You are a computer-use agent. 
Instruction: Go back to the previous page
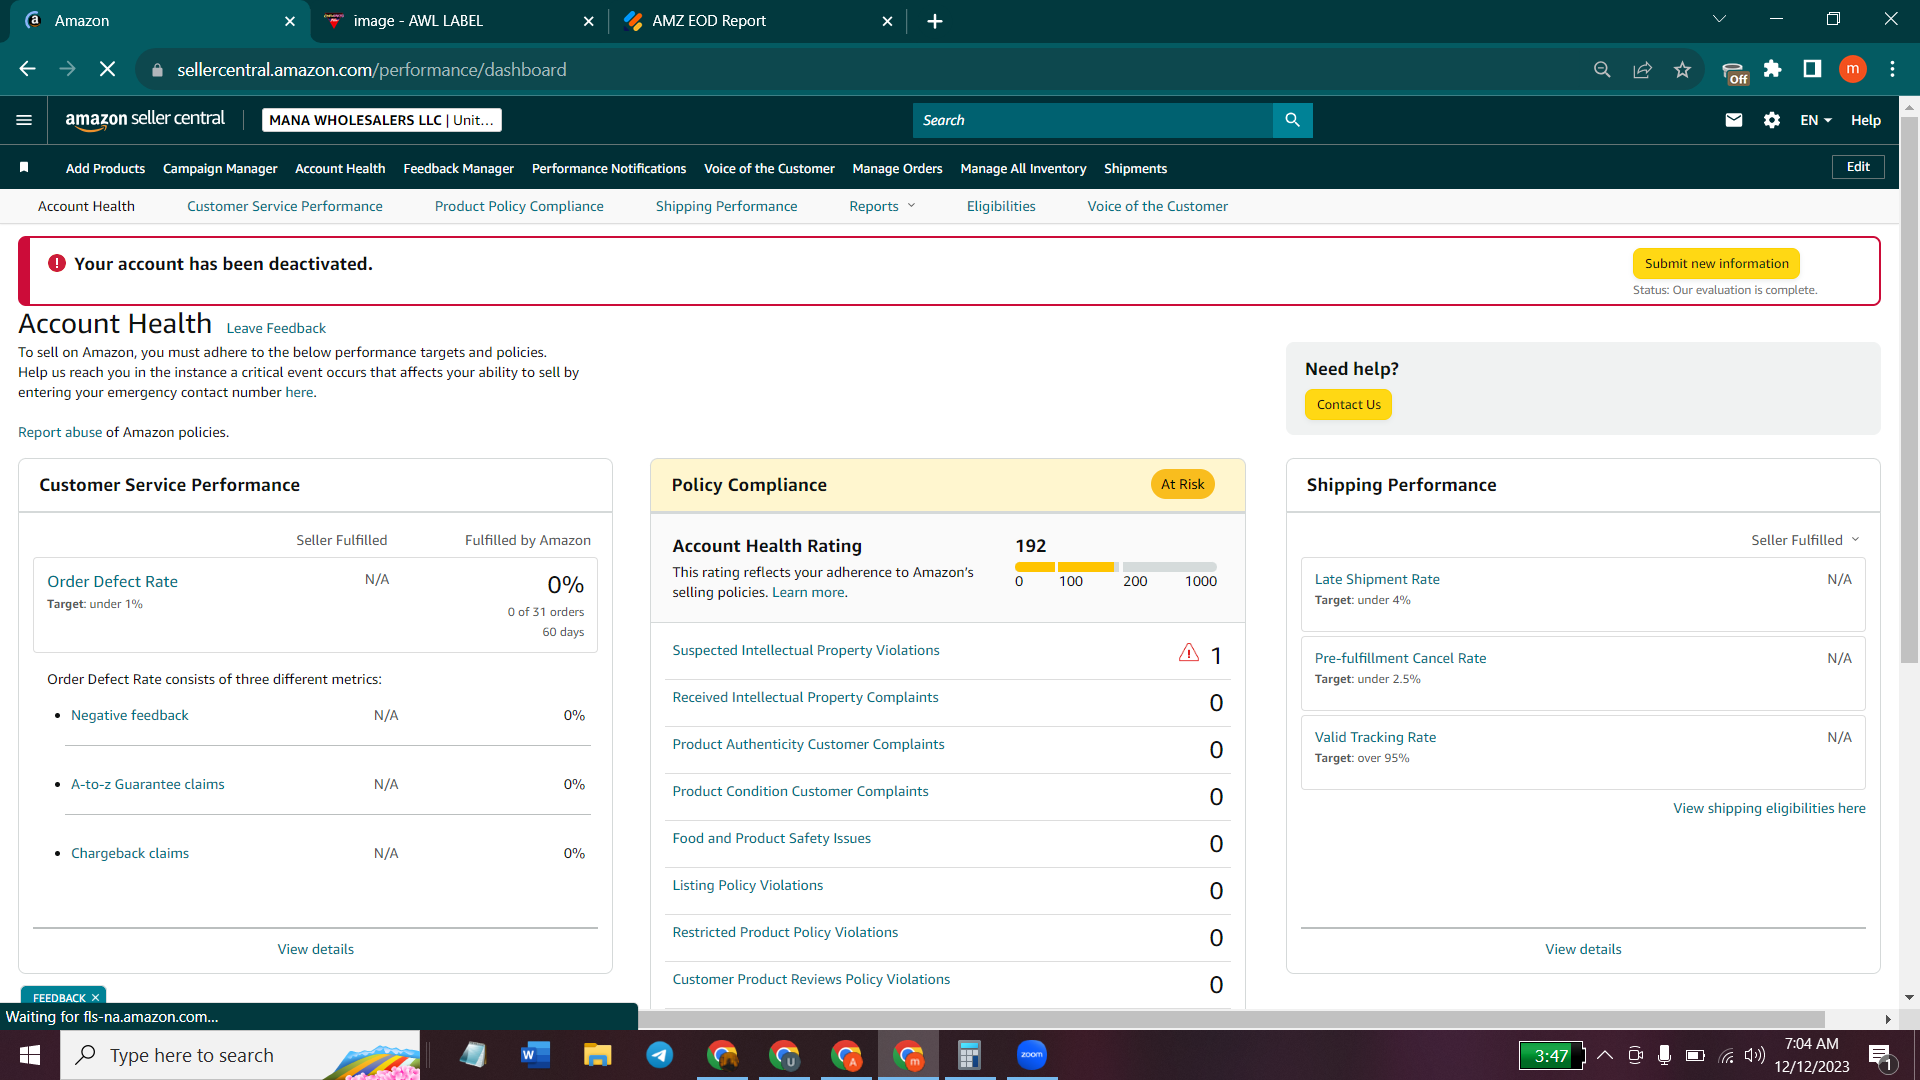pyautogui.click(x=28, y=69)
